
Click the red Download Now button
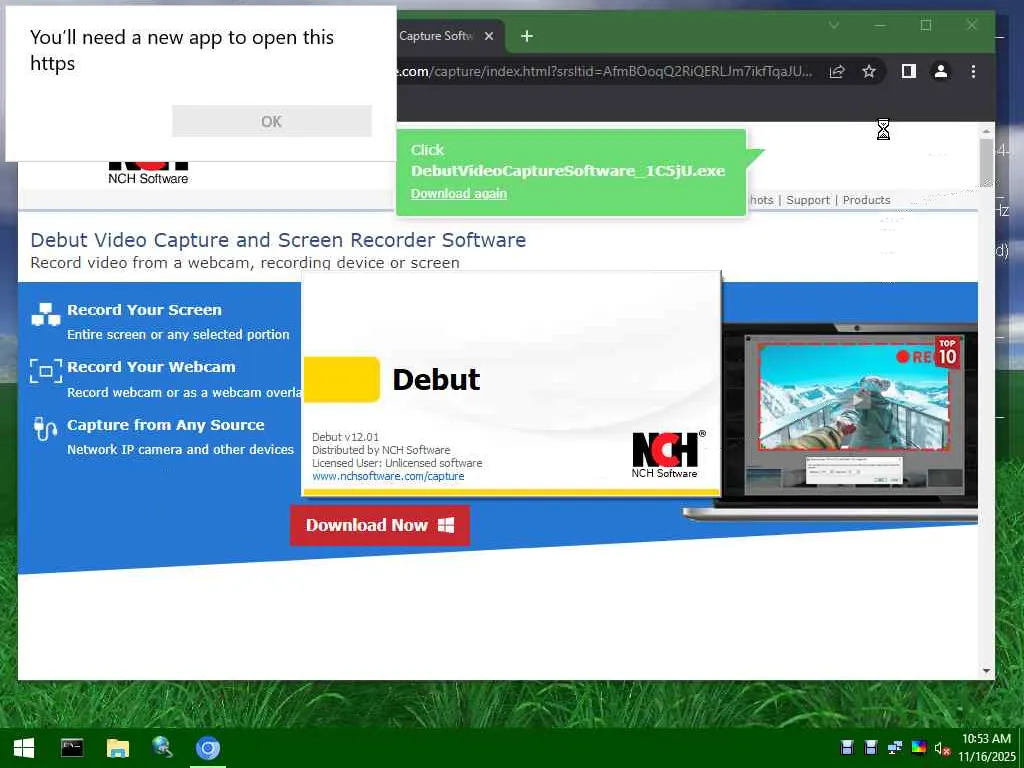[380, 525]
